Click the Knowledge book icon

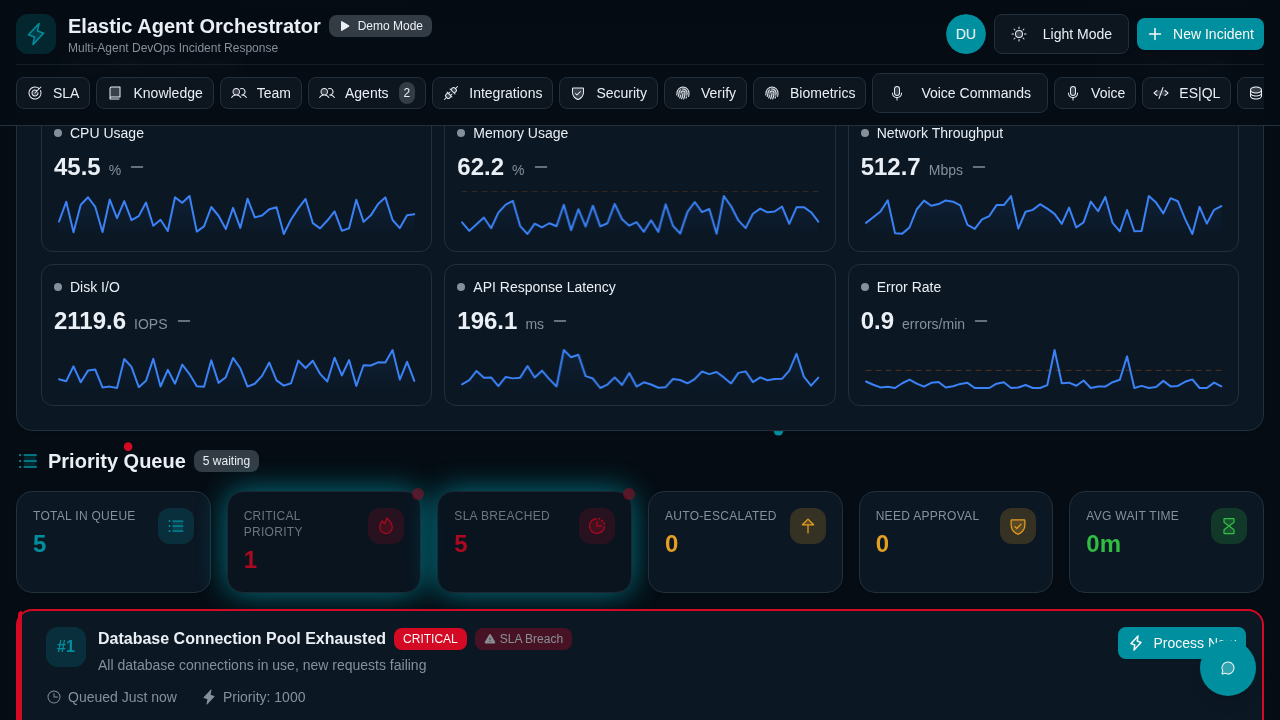115,93
